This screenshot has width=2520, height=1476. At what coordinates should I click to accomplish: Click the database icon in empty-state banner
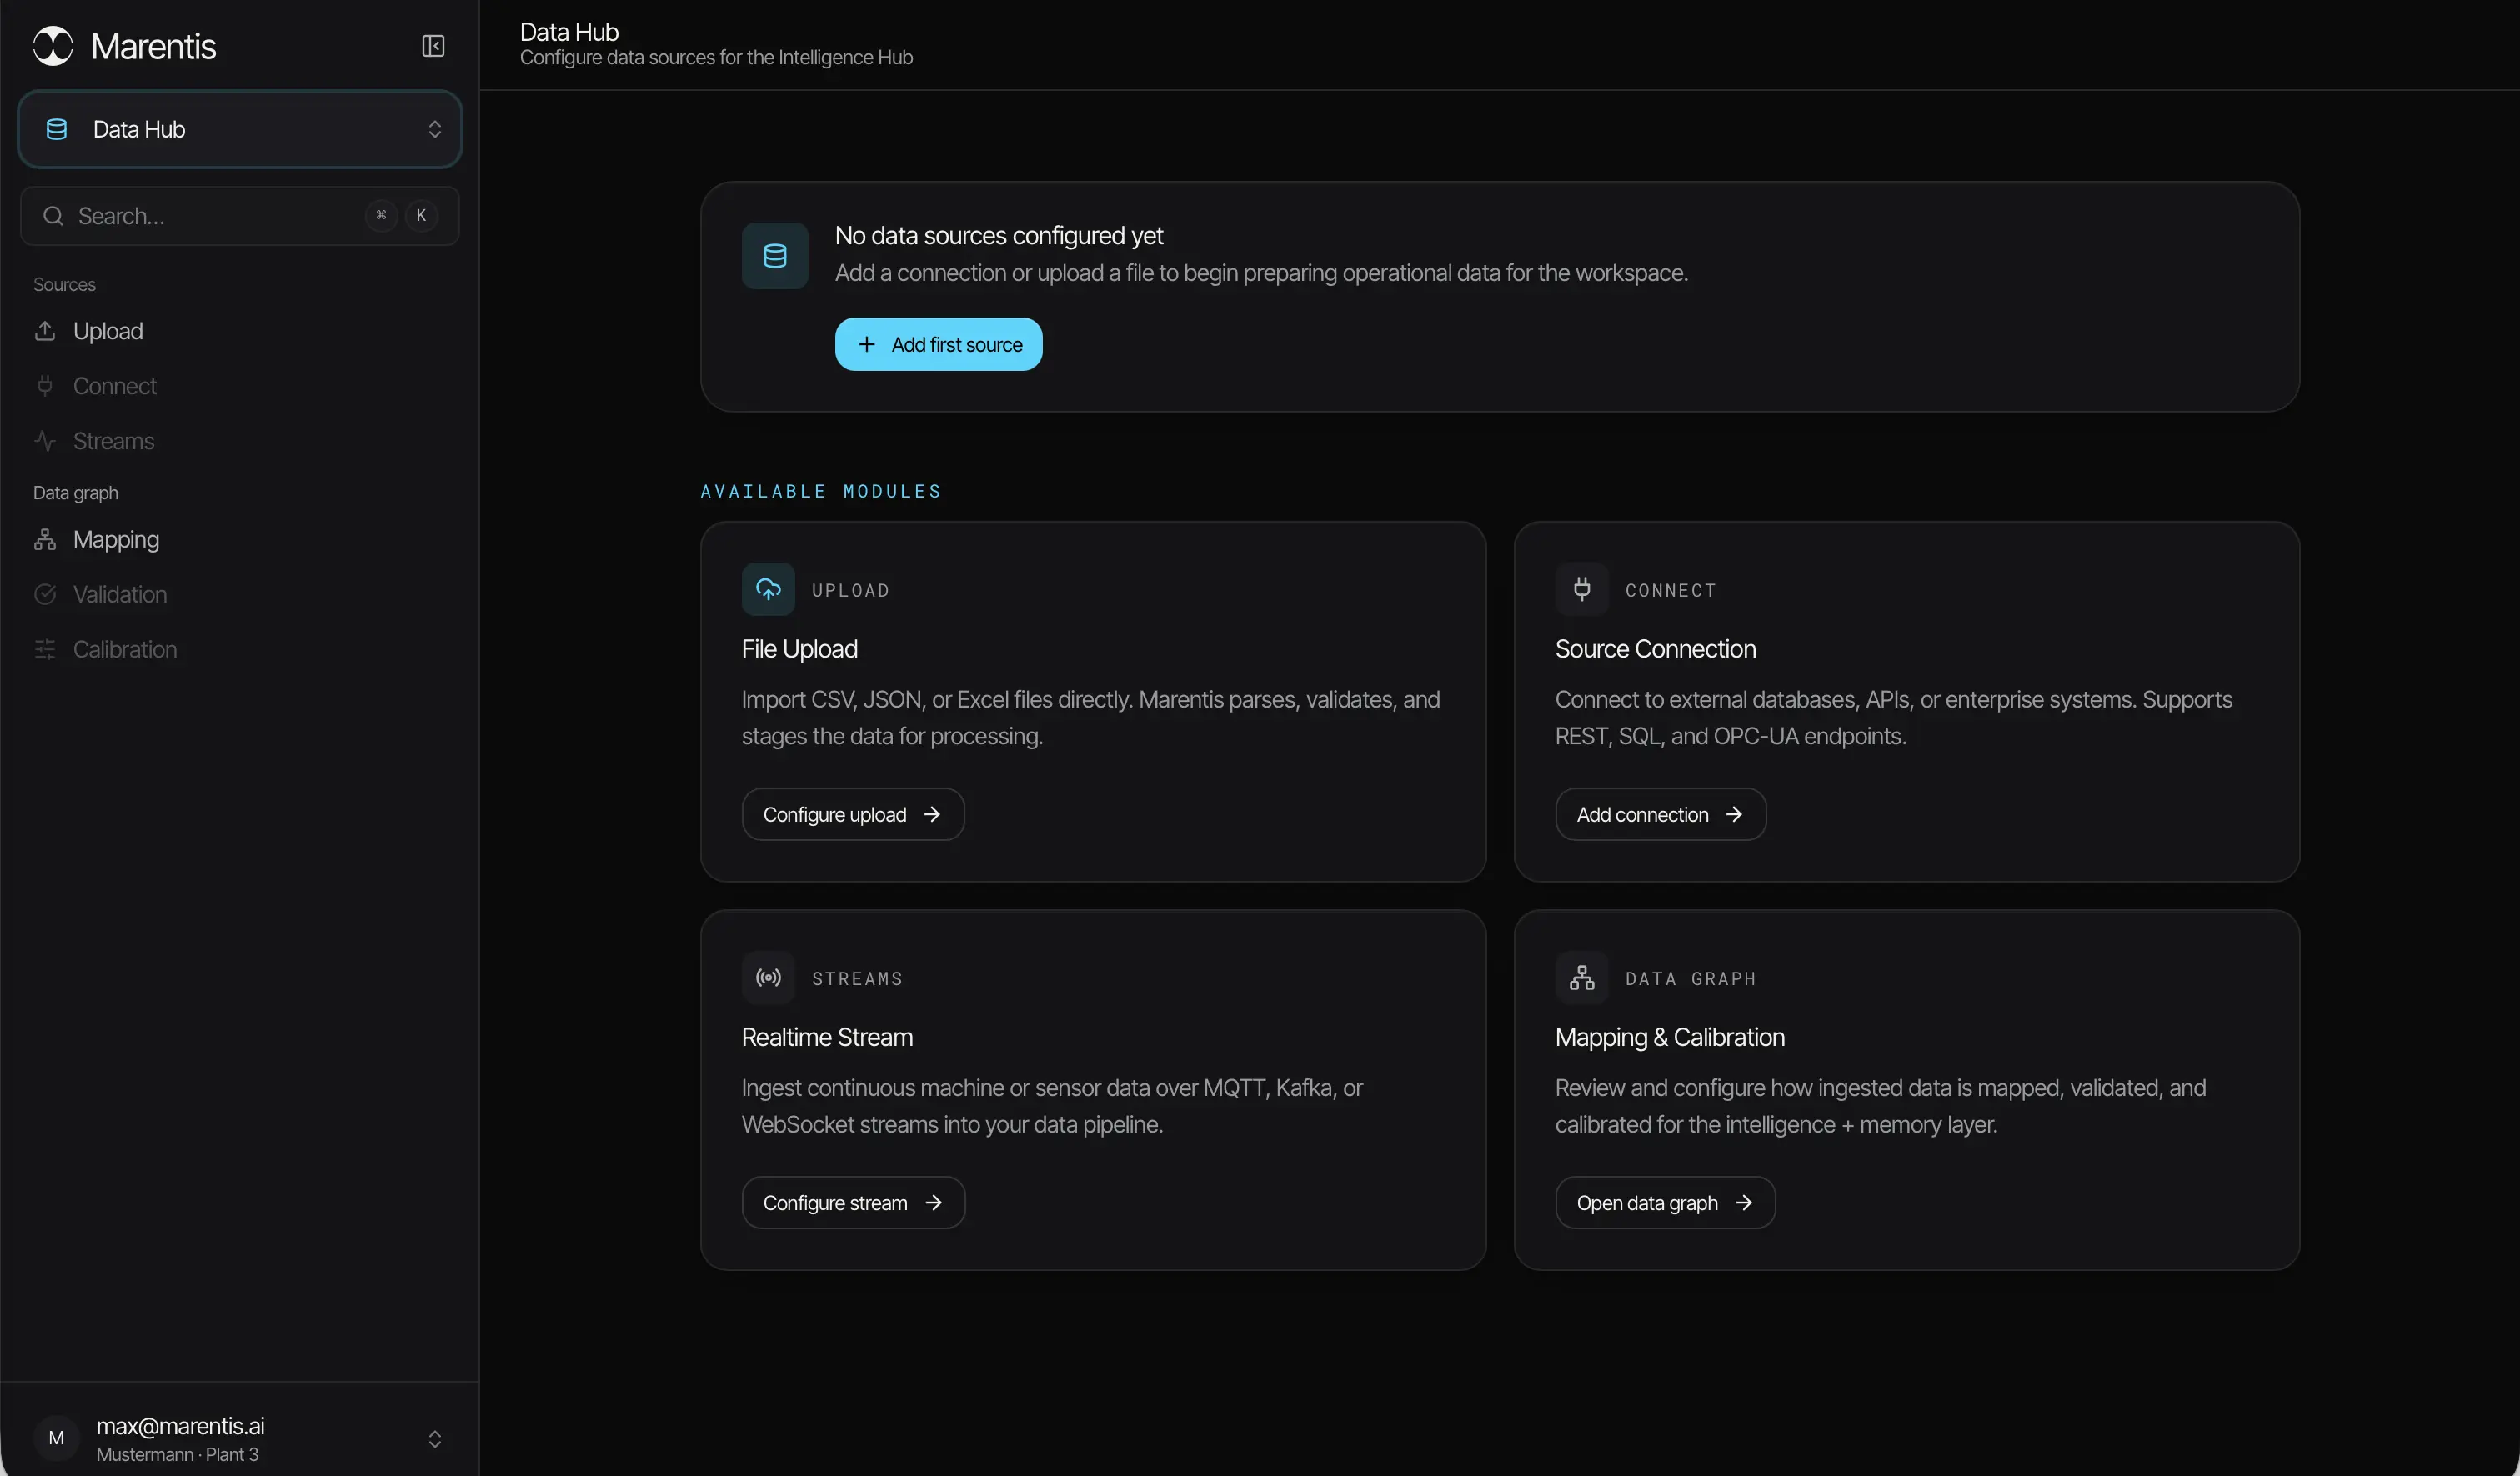(x=775, y=256)
